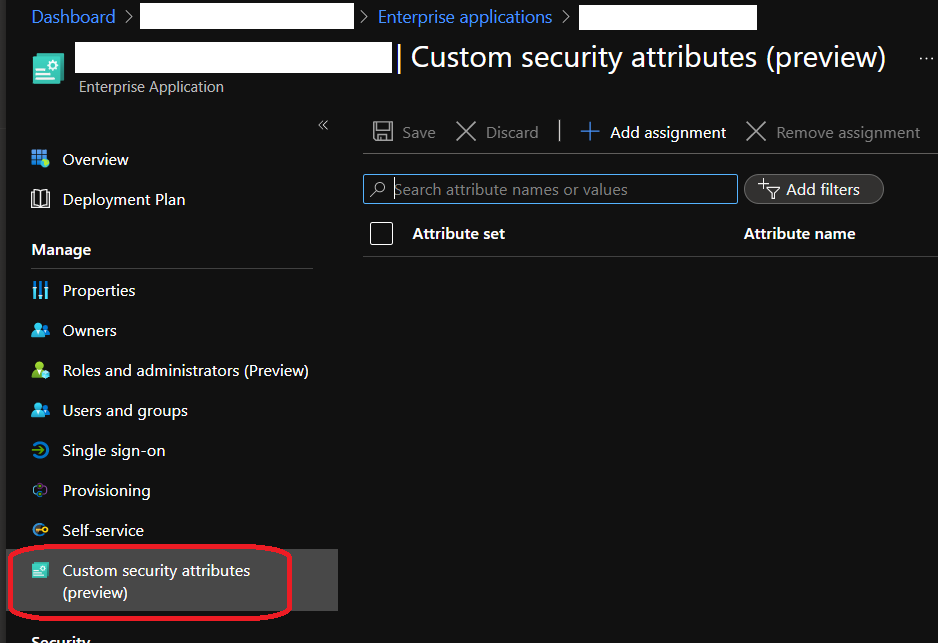The image size is (938, 643).
Task: Click the Self-service icon
Action: [40, 530]
